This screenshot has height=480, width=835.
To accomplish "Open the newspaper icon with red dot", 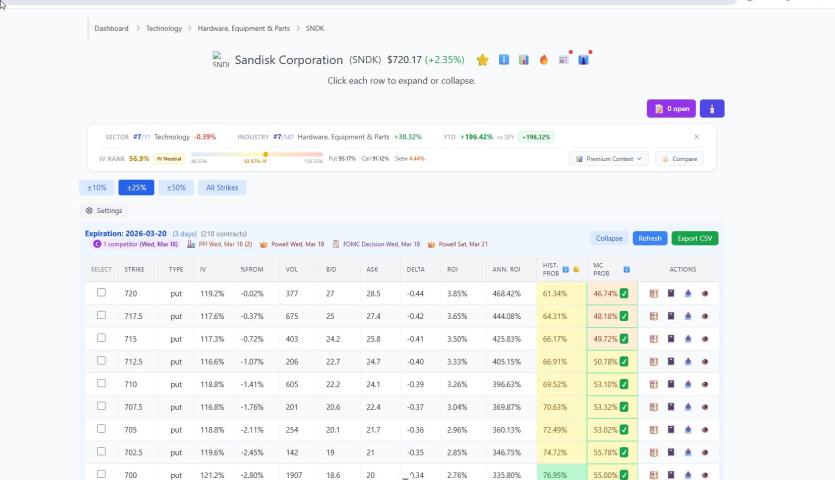I will (564, 60).
